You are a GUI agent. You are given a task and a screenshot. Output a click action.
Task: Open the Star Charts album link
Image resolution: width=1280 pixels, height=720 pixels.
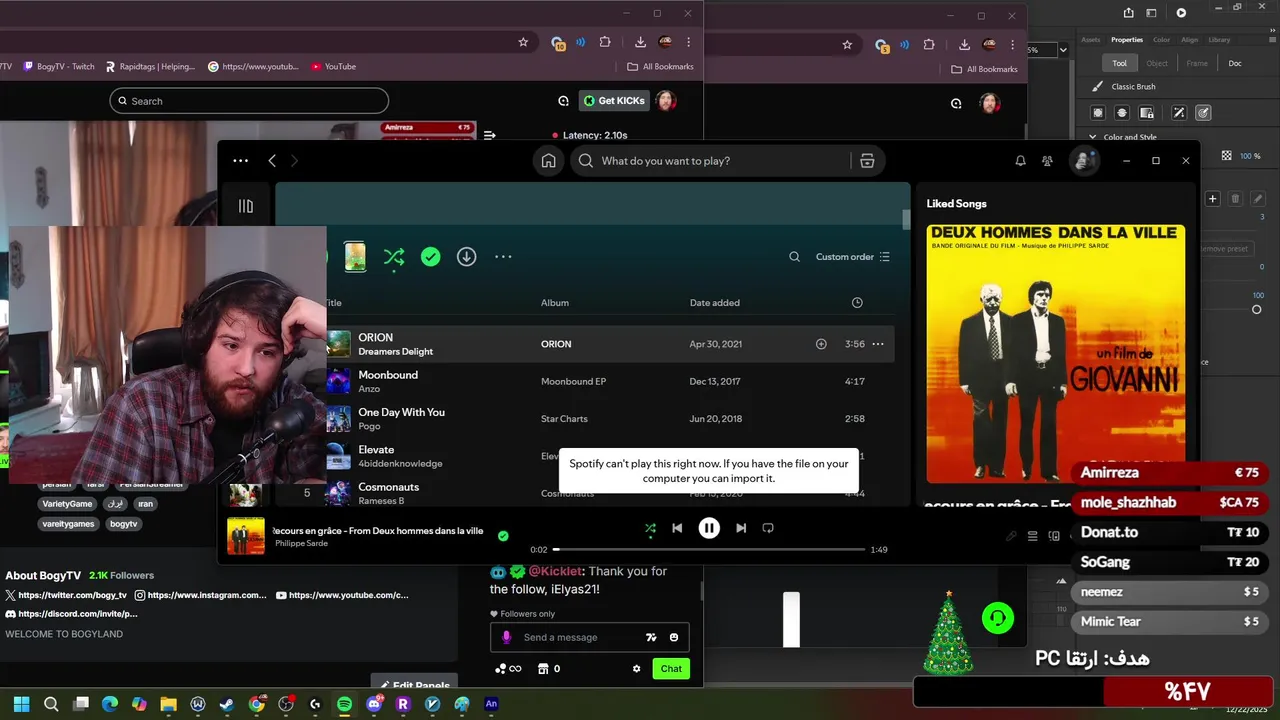(x=565, y=419)
